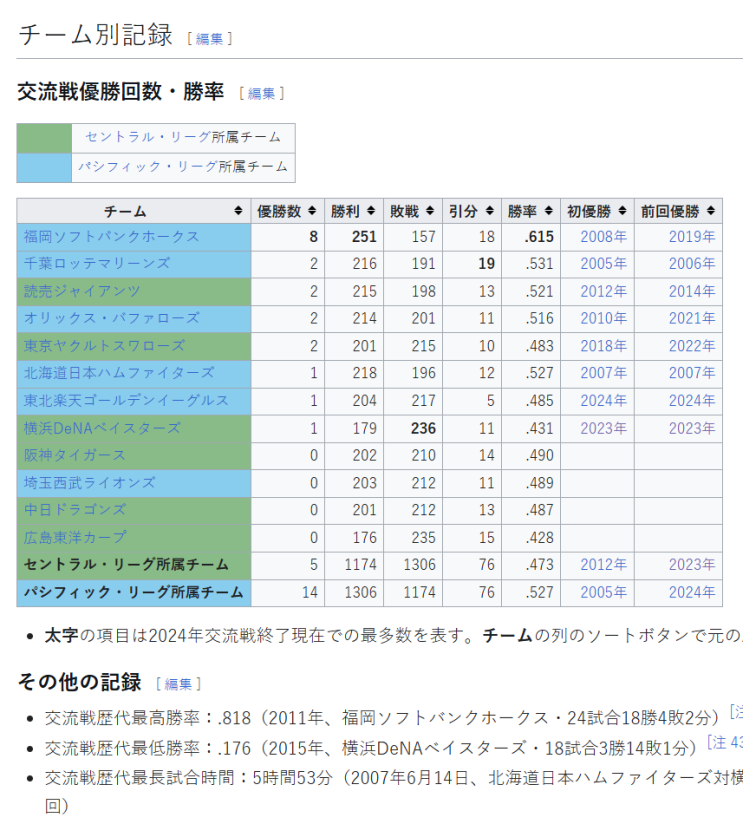Open オリックス・バファローズ team page

(x=111, y=318)
